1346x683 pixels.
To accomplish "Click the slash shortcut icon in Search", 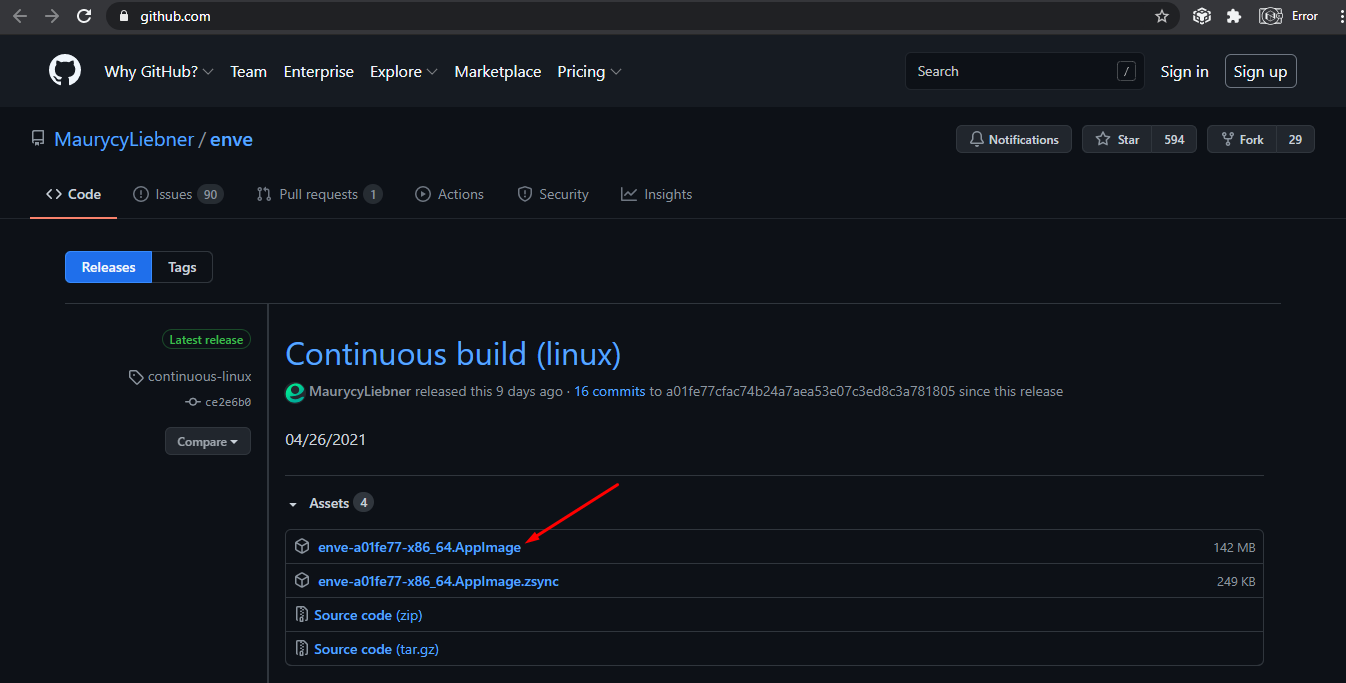I will [x=1126, y=71].
